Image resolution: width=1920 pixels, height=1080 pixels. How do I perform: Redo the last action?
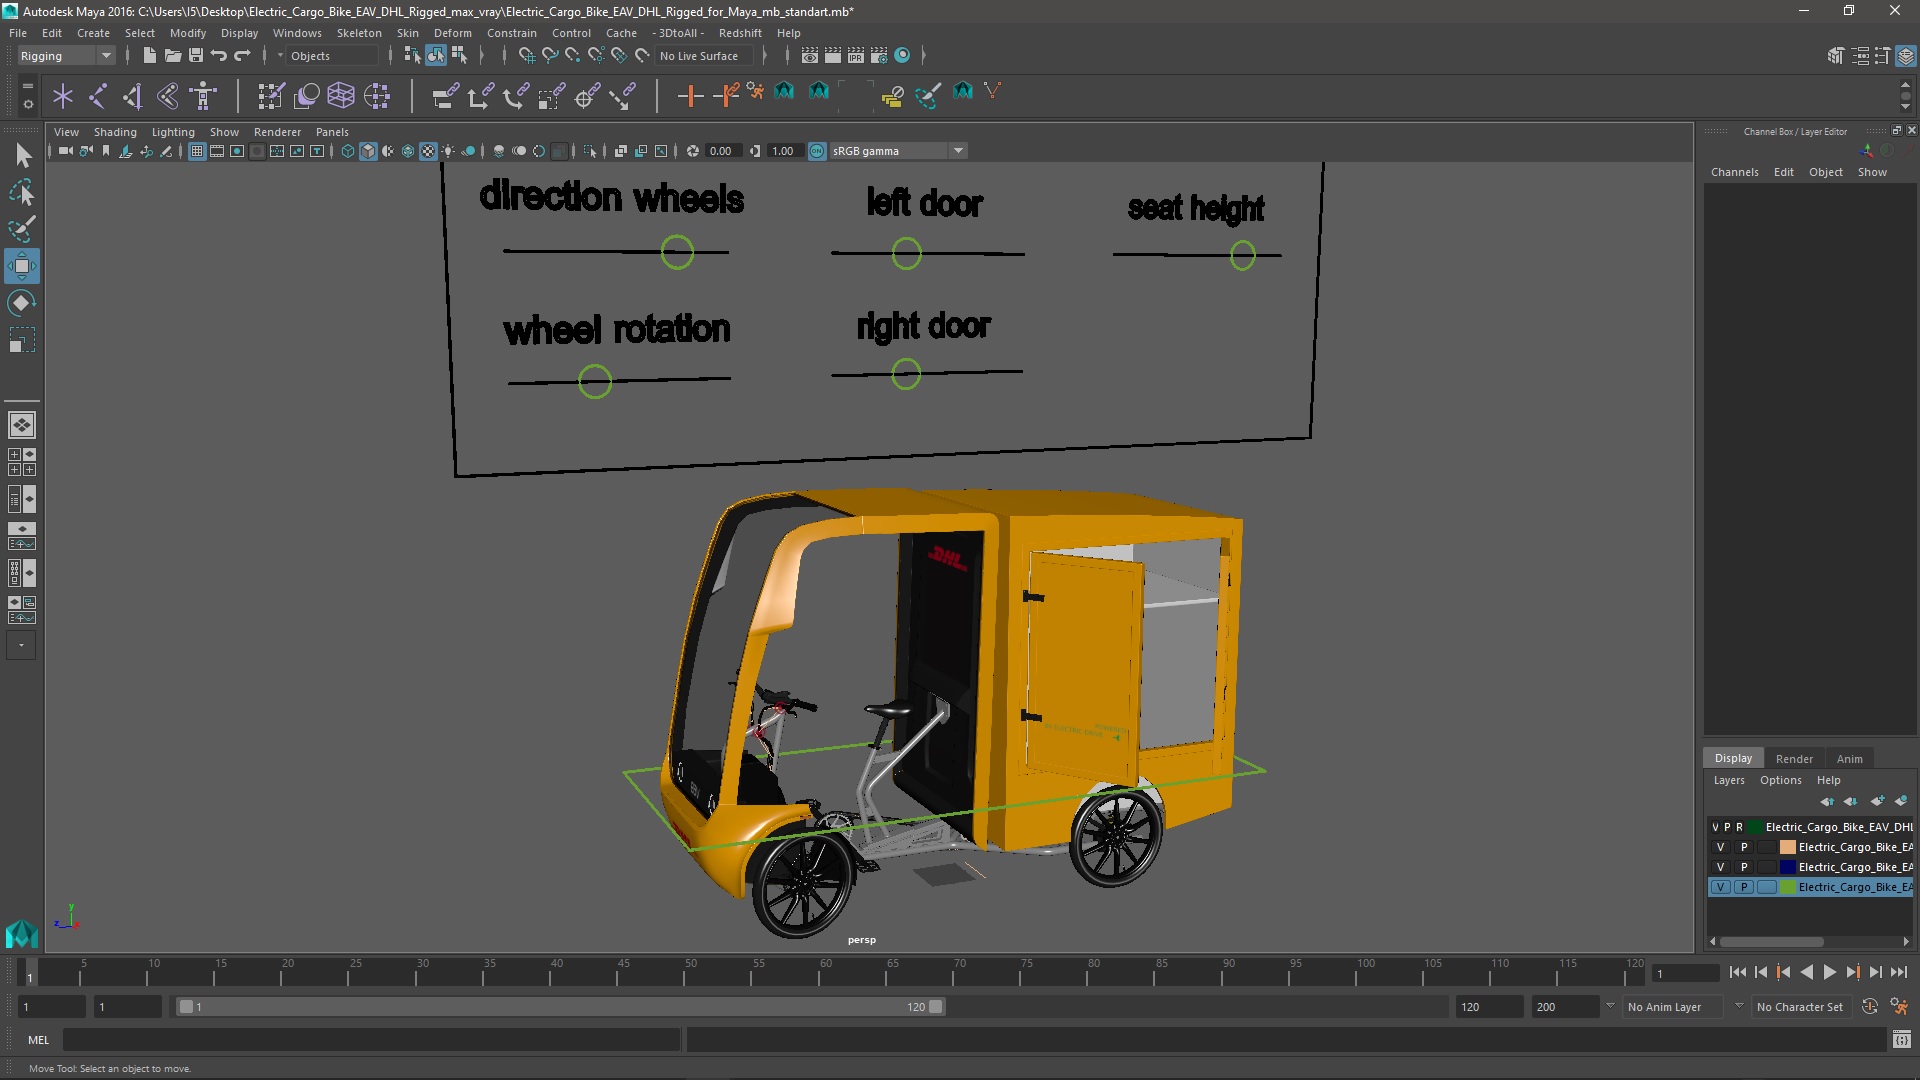click(x=242, y=55)
